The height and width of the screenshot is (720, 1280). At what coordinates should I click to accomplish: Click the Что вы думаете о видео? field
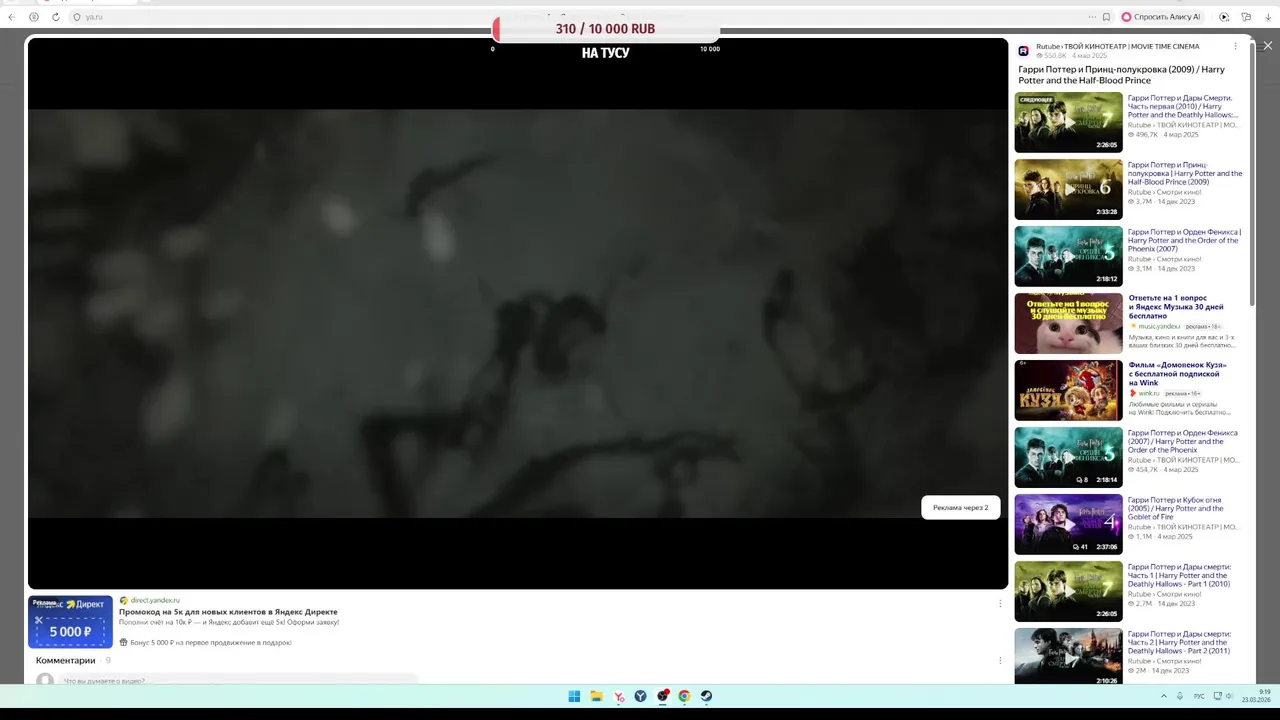(x=238, y=680)
